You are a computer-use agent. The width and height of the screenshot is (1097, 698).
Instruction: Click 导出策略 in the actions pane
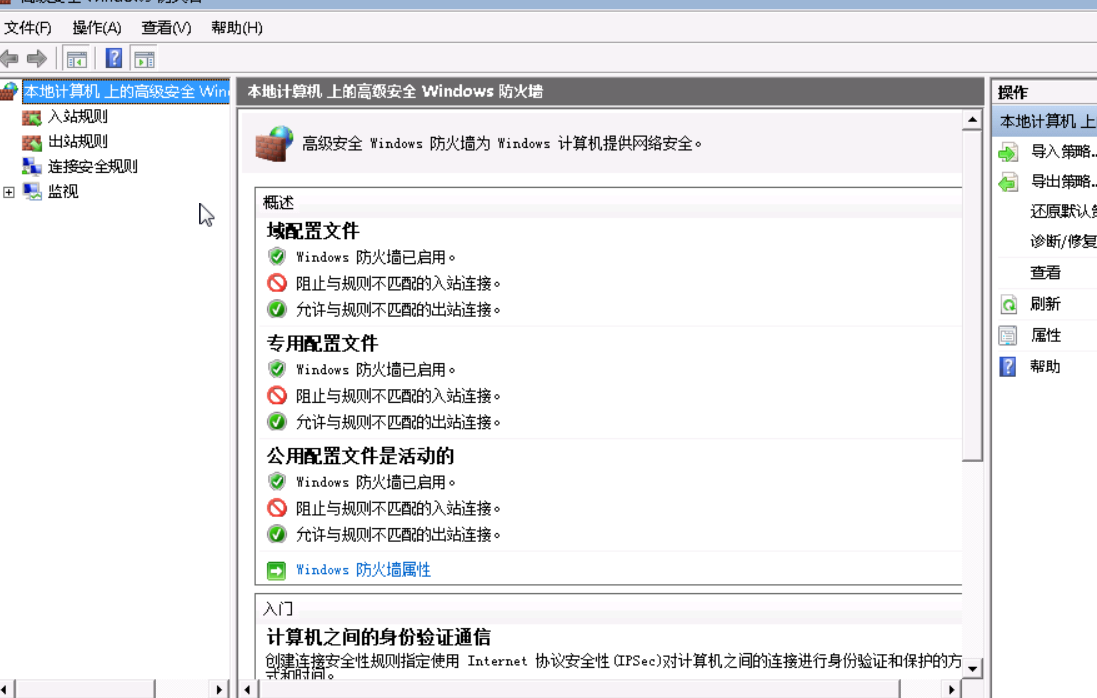click(x=1063, y=182)
